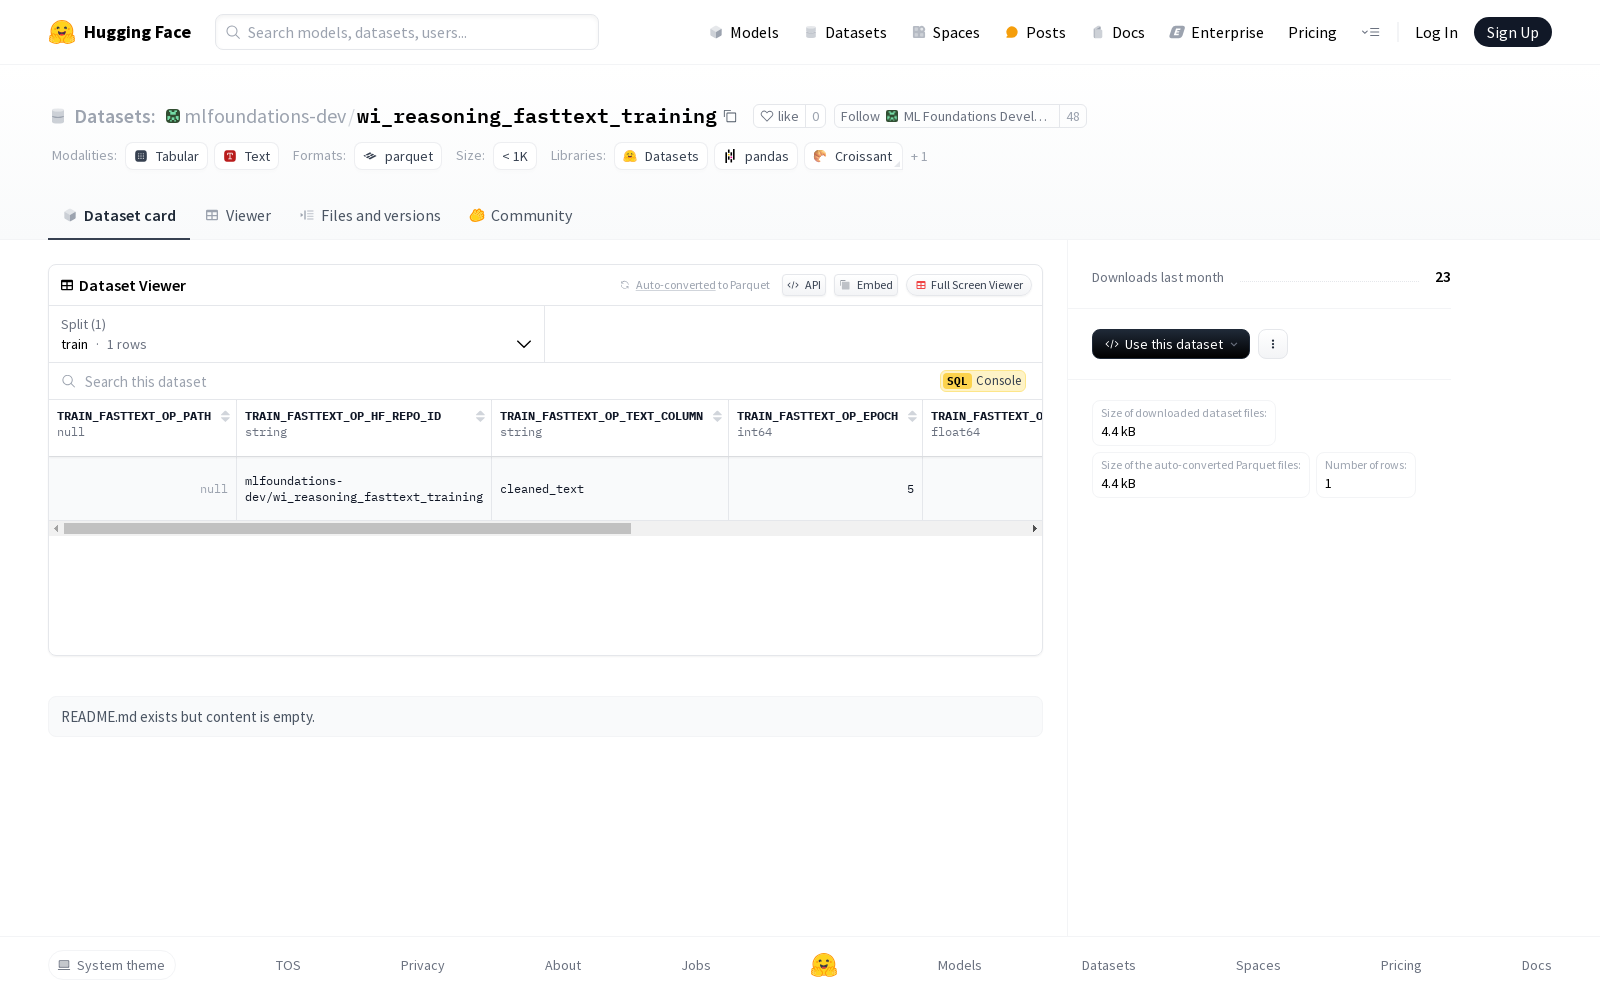
Task: Click the Sign Up button
Action: coord(1512,32)
